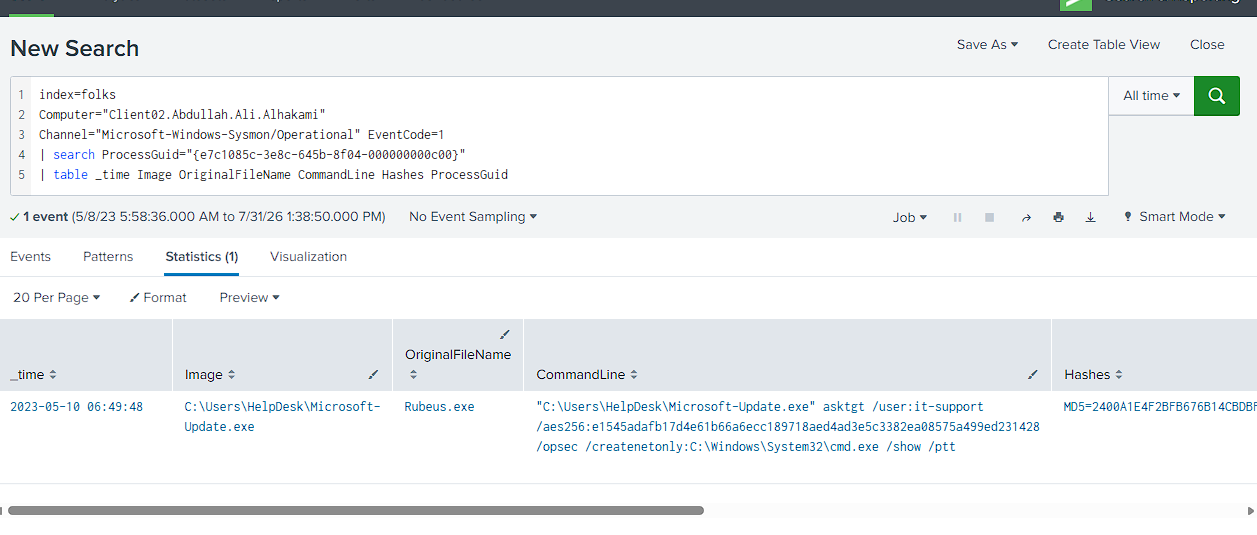Open the Save As dropdown

coord(987,44)
